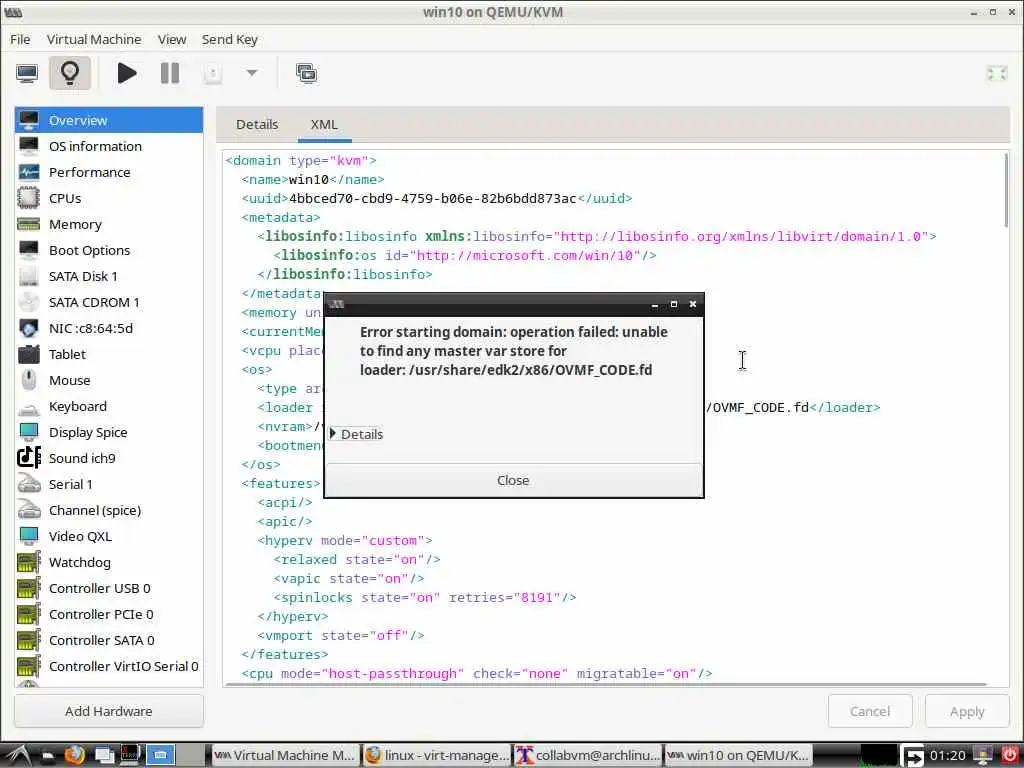Select the Watchdog card icon
Viewport: 1024px width, 768px height.
(28, 562)
